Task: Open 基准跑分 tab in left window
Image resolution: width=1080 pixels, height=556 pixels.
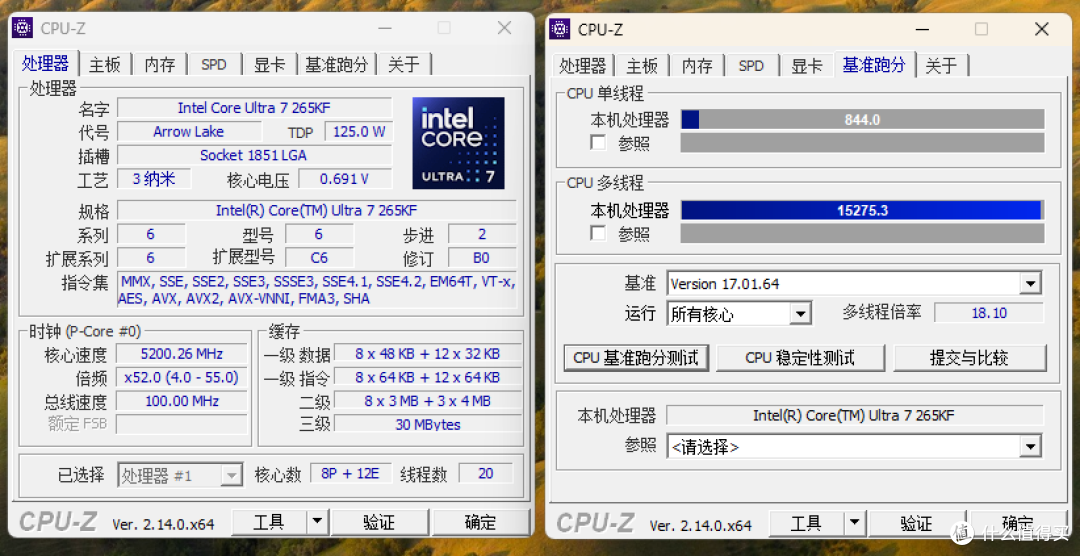Action: pos(337,65)
